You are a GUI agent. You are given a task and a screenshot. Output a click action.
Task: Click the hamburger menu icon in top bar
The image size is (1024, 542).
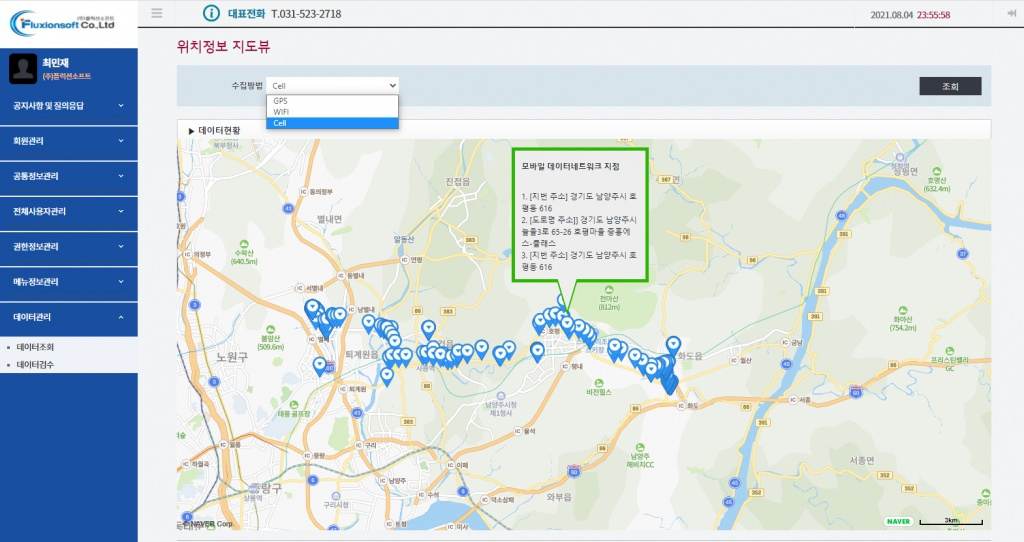pyautogui.click(x=156, y=13)
